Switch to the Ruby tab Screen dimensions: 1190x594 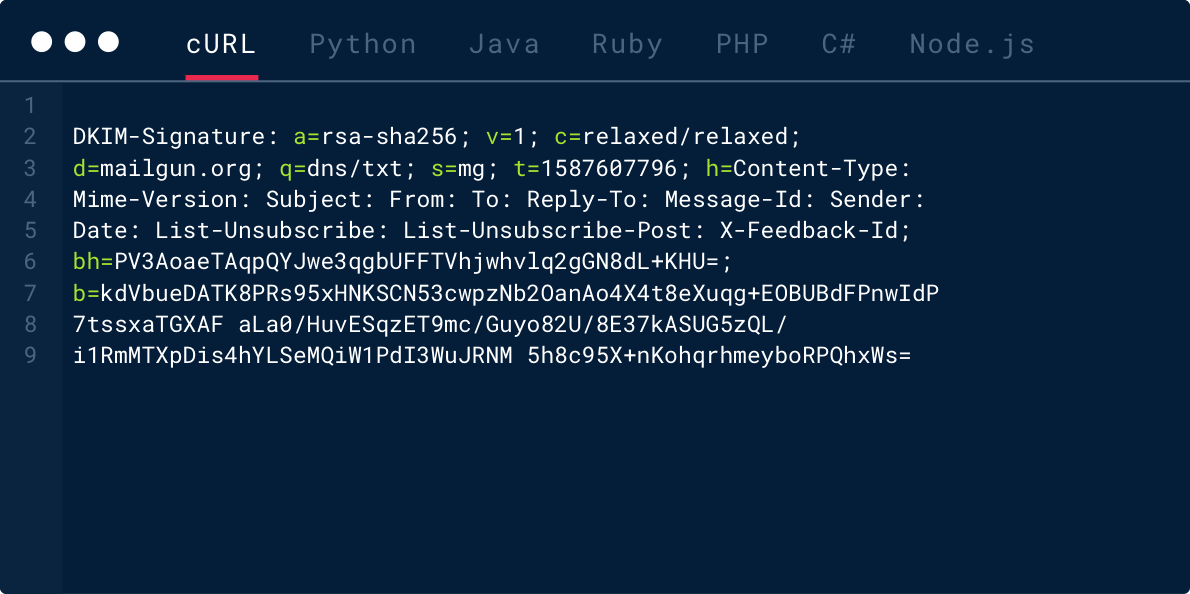tap(627, 44)
